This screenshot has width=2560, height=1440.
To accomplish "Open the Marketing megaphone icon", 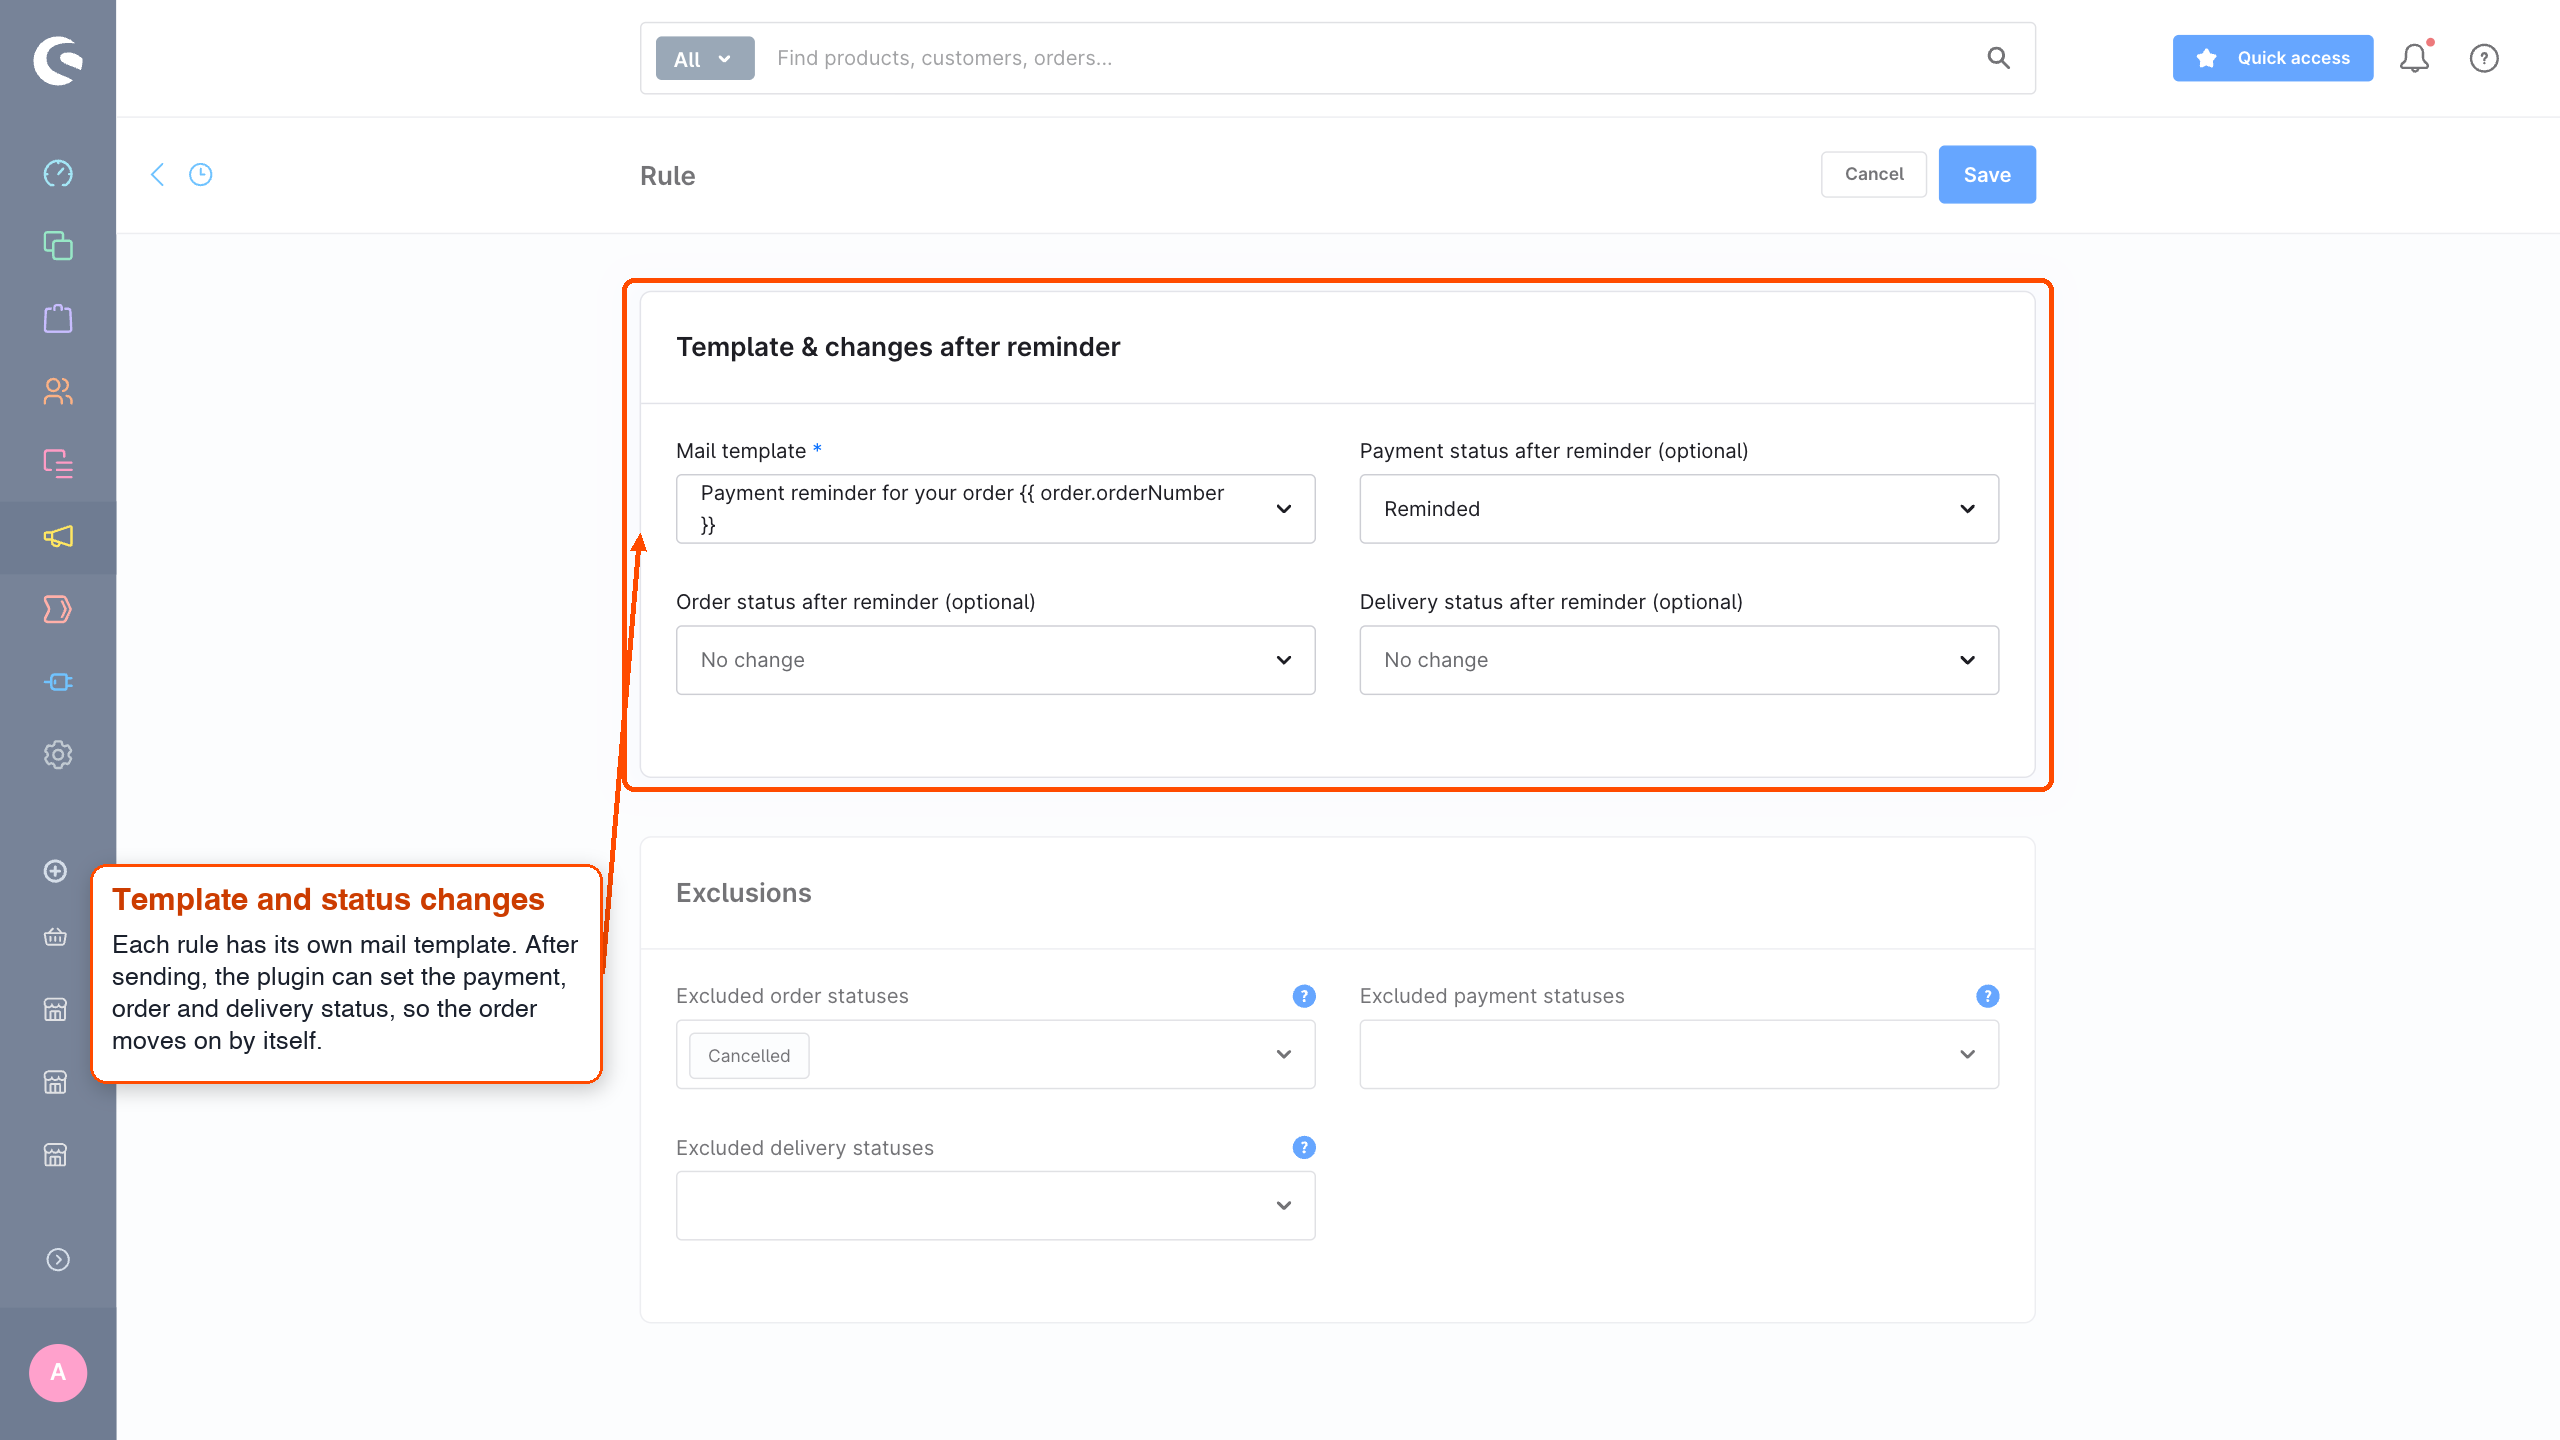I will tap(58, 537).
